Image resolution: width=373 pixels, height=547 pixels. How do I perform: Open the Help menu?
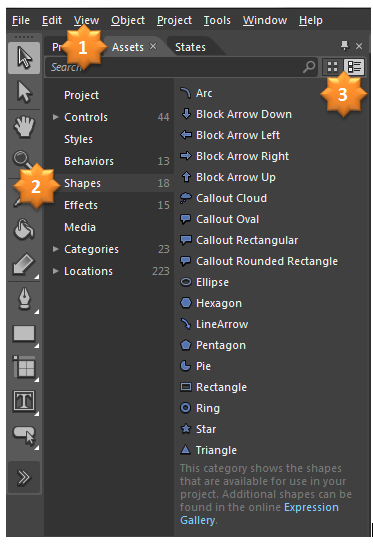coord(311,20)
